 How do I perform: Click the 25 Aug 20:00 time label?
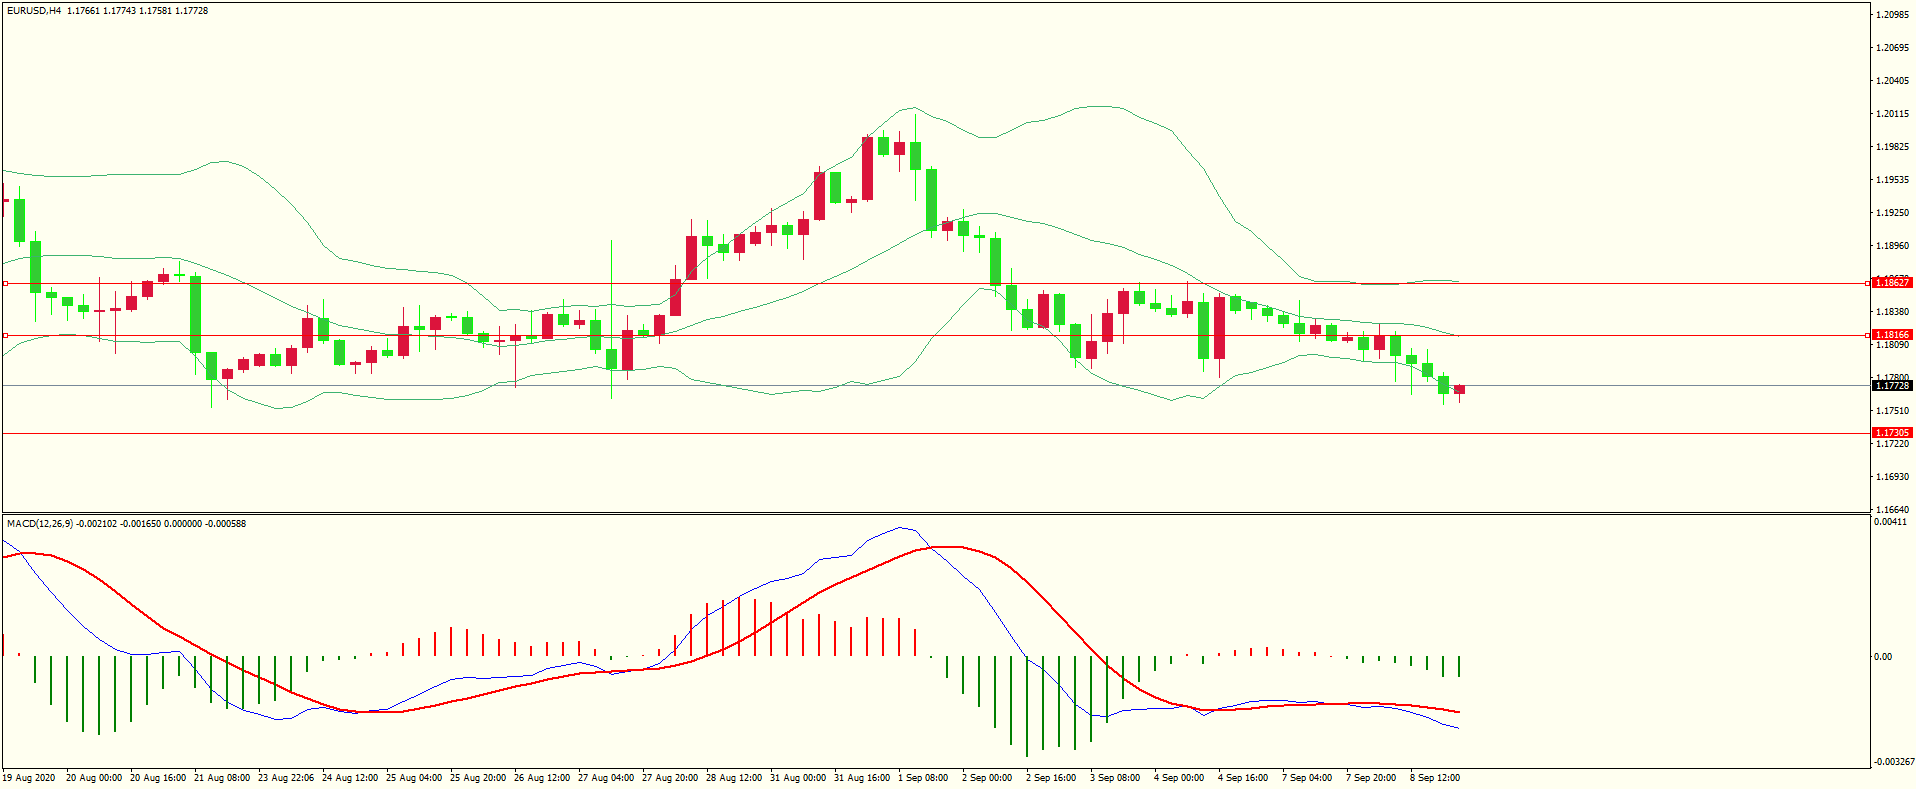478,778
